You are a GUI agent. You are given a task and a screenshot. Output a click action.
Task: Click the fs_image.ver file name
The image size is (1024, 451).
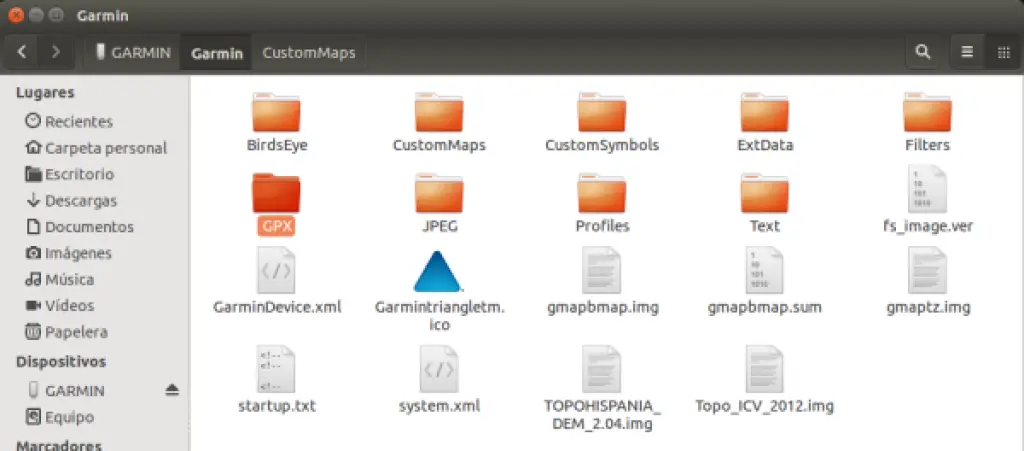pos(927,226)
